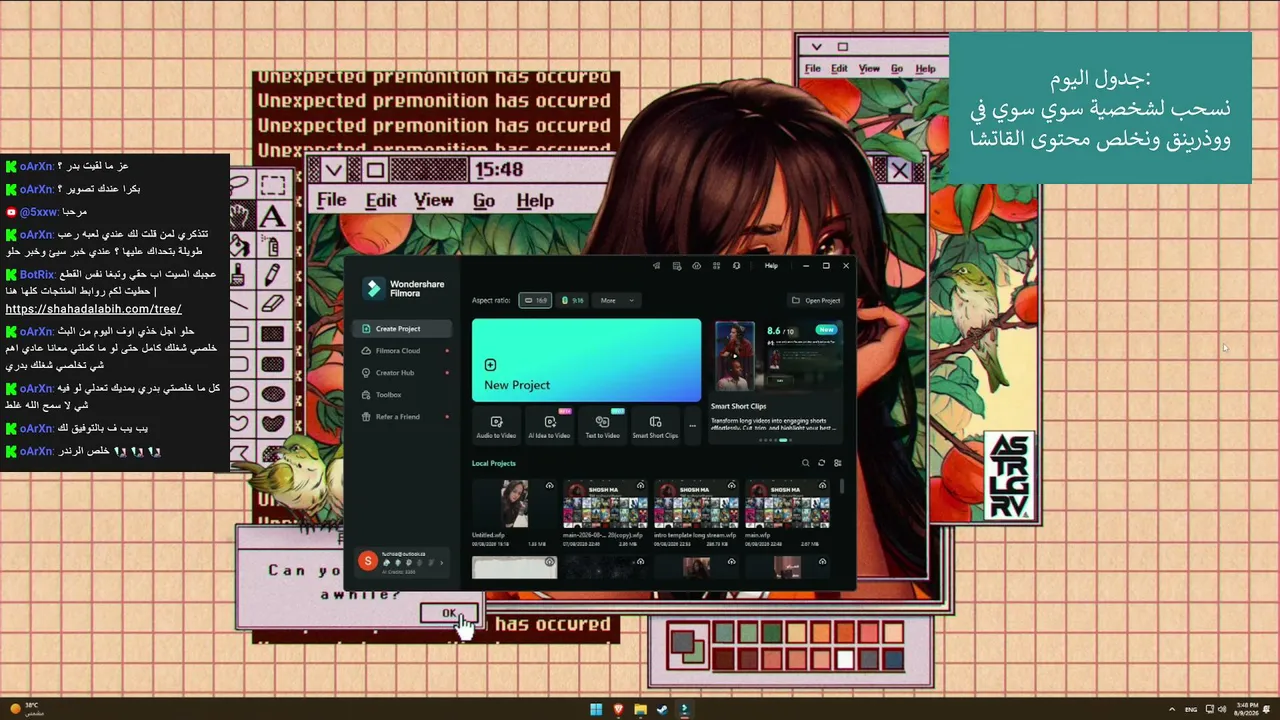Launch the Audio to Video tool
This screenshot has height=720, width=1280.
click(496, 427)
